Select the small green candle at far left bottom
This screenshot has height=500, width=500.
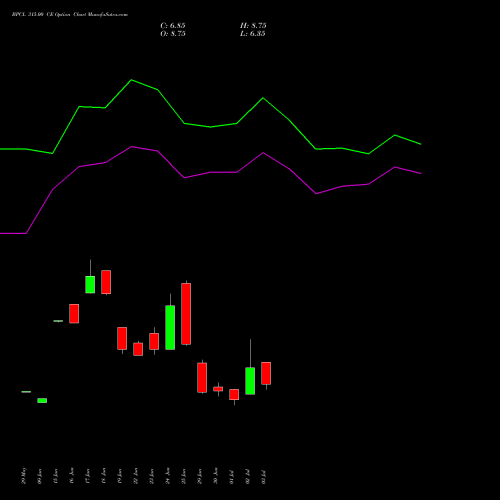[x=42, y=400]
